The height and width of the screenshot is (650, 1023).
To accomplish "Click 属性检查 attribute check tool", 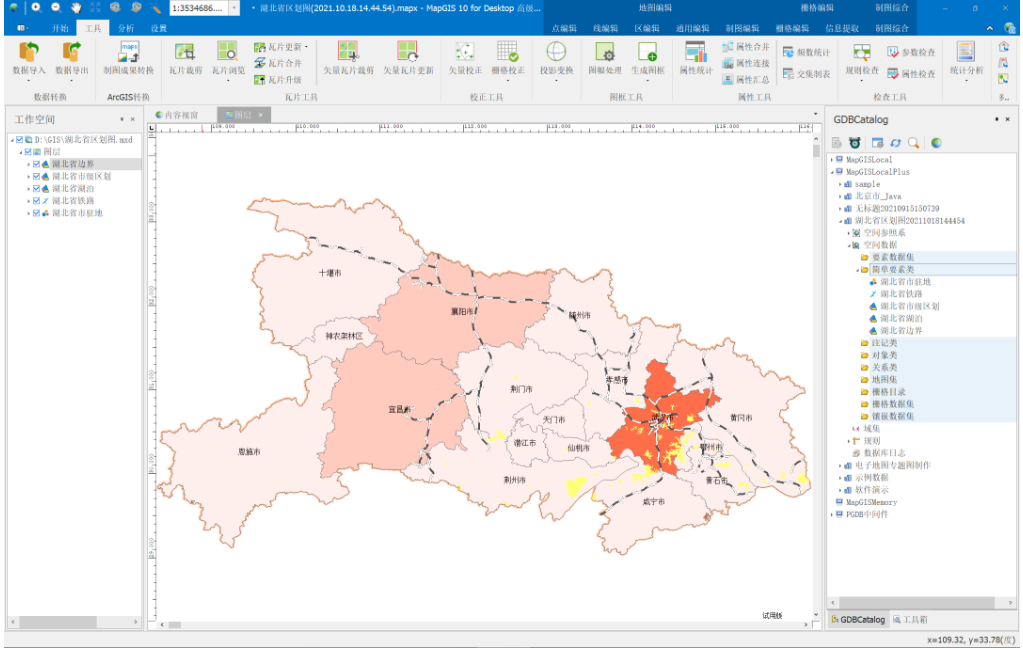I will 911,74.
